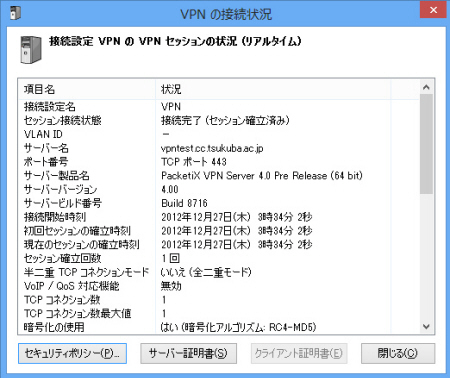
Task: Open セキュリティポリシー(P) button
Action: tap(72, 353)
